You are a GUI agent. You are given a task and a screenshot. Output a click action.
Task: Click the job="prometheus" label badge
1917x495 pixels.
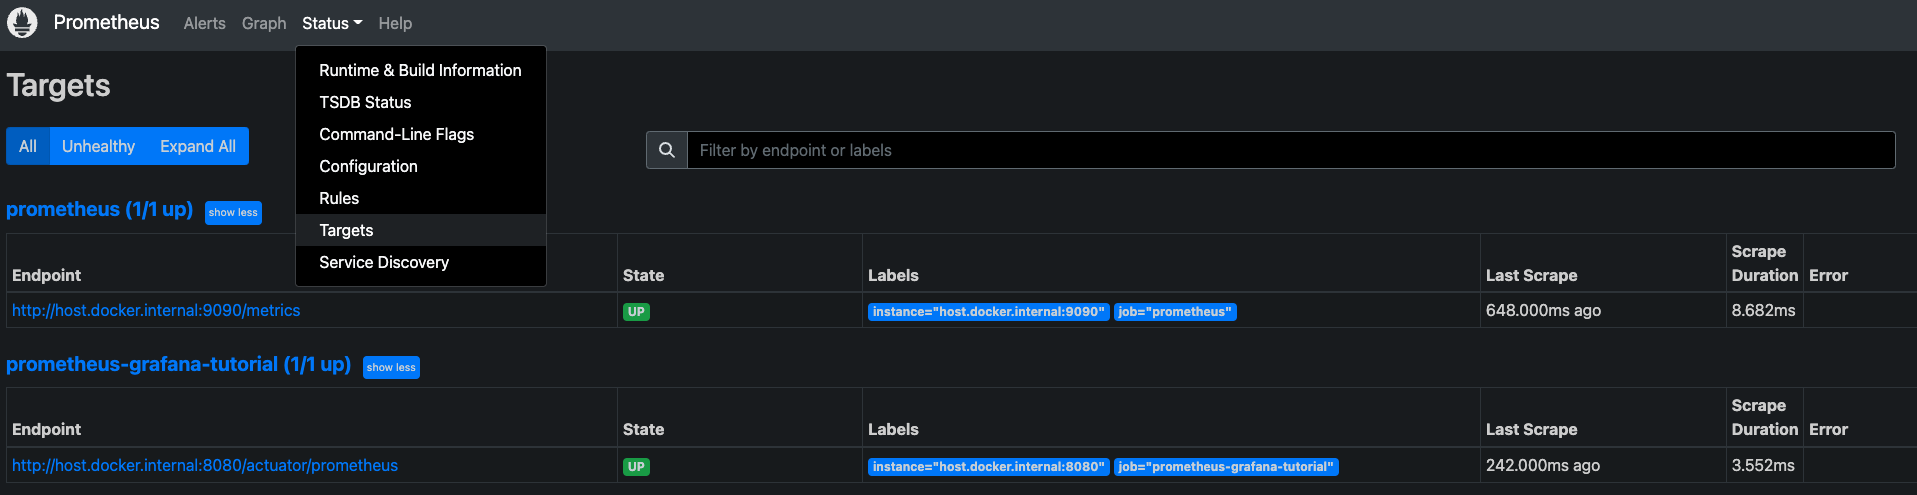coord(1175,312)
